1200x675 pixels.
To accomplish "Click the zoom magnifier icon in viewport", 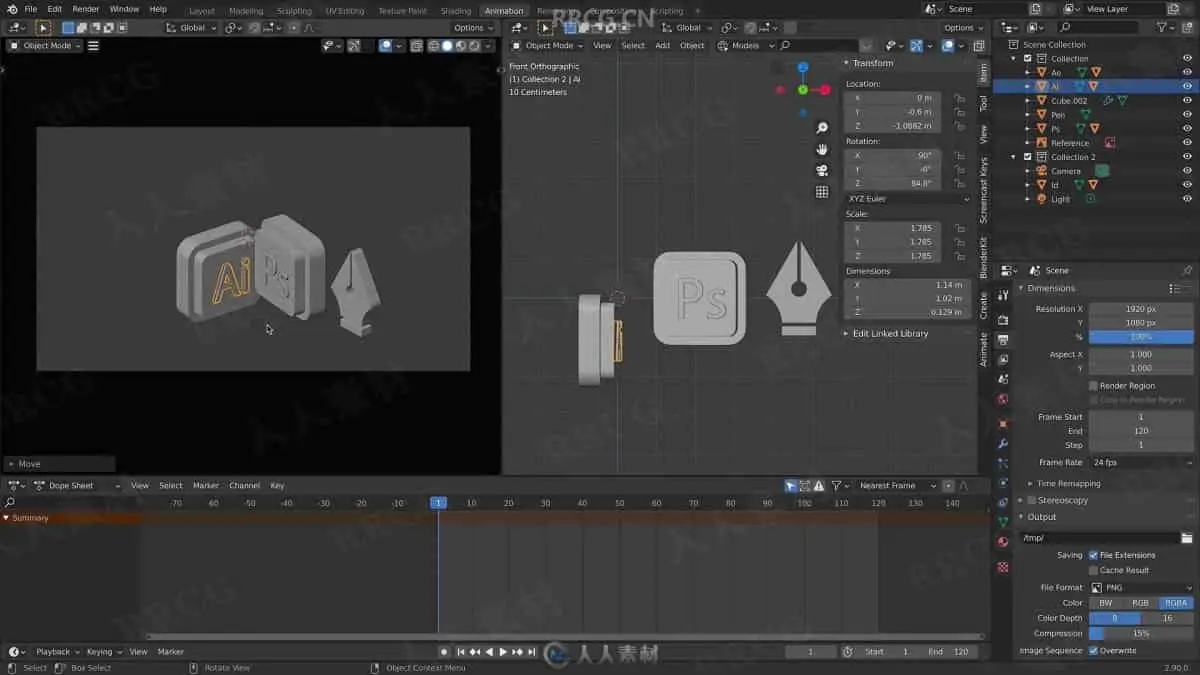I will 822,128.
